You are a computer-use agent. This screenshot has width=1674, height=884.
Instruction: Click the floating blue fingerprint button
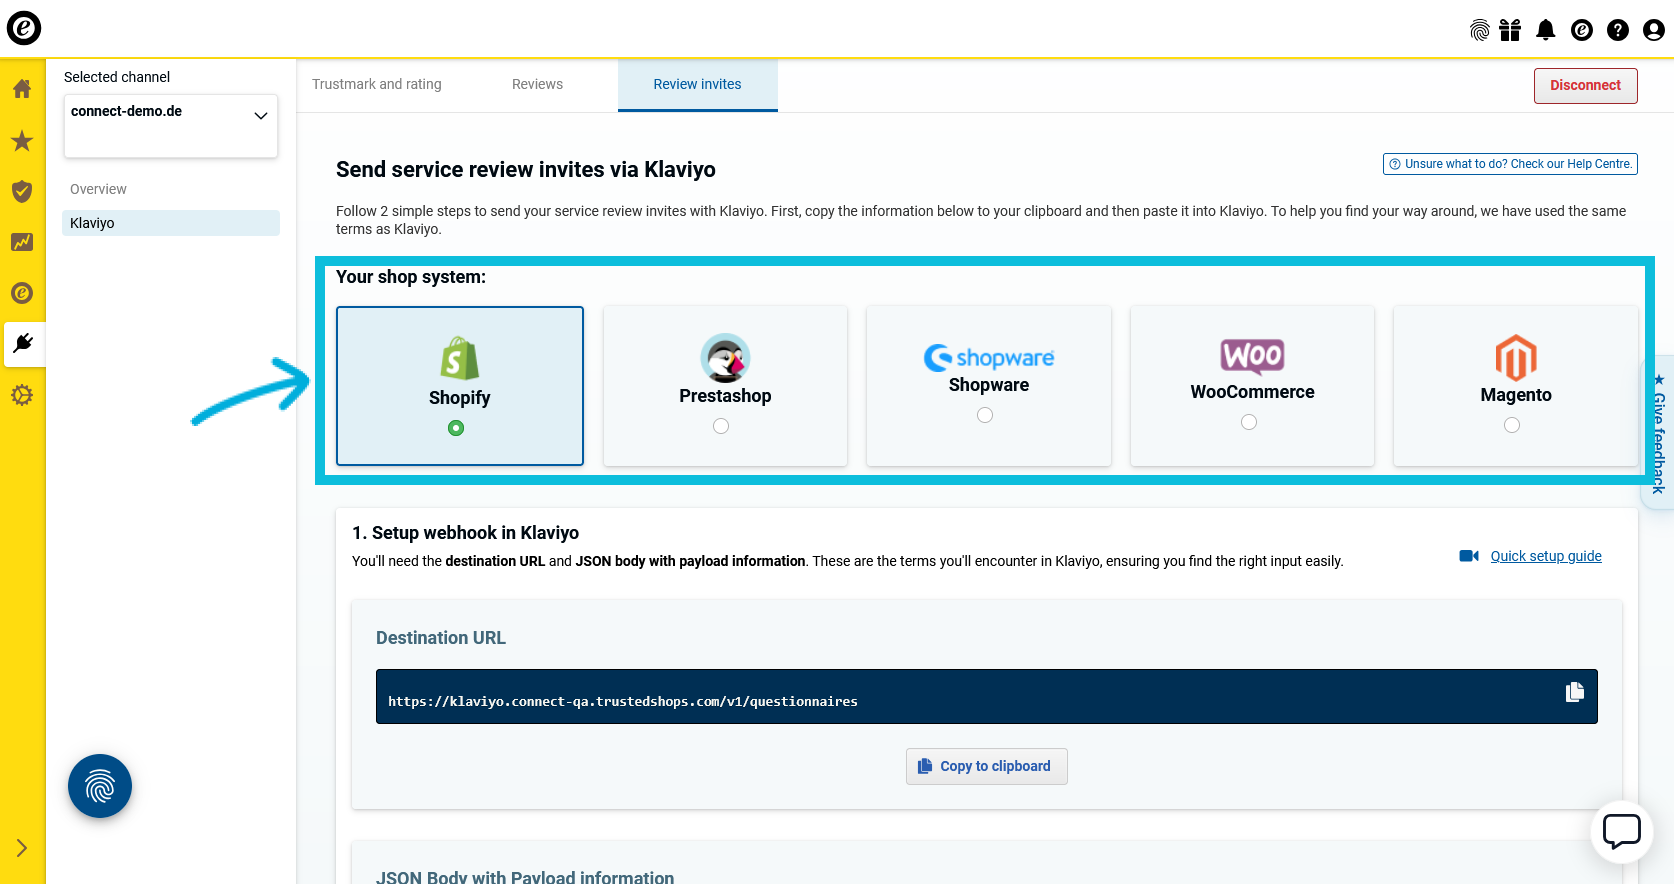[x=100, y=786]
